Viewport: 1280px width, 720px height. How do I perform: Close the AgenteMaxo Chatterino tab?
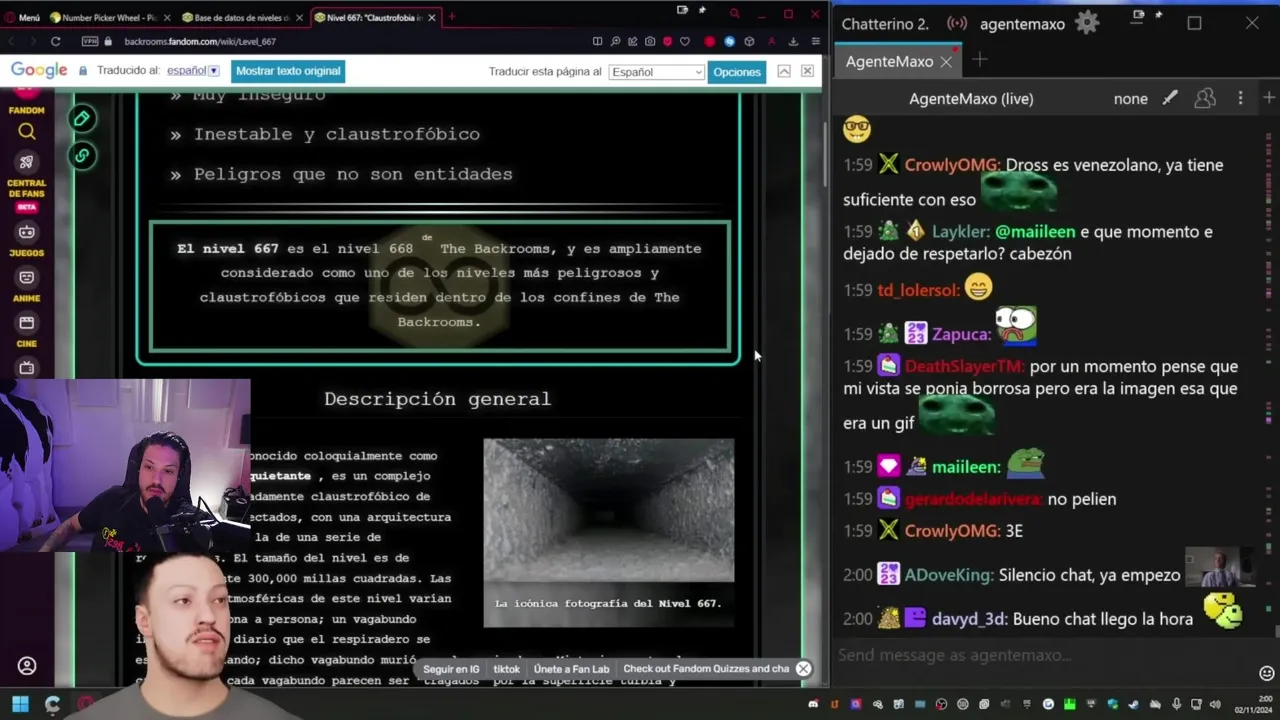pyautogui.click(x=945, y=62)
